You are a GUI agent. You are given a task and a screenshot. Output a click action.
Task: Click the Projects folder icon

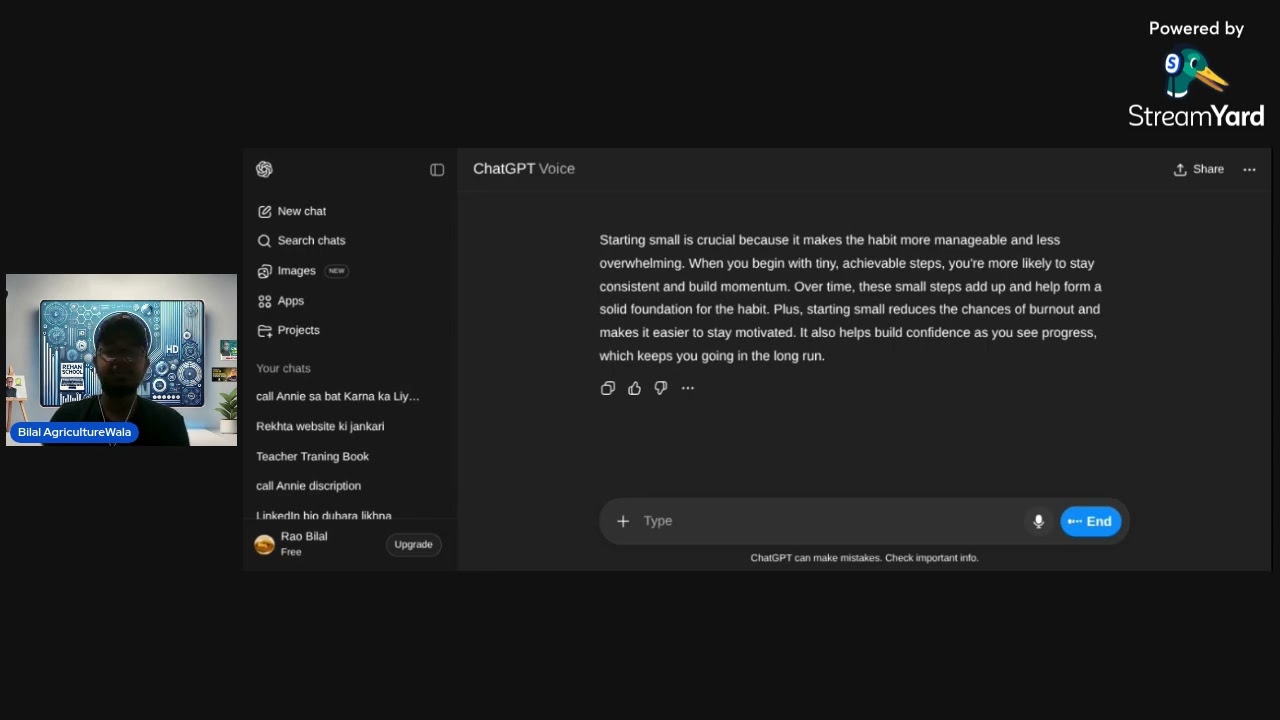point(264,330)
